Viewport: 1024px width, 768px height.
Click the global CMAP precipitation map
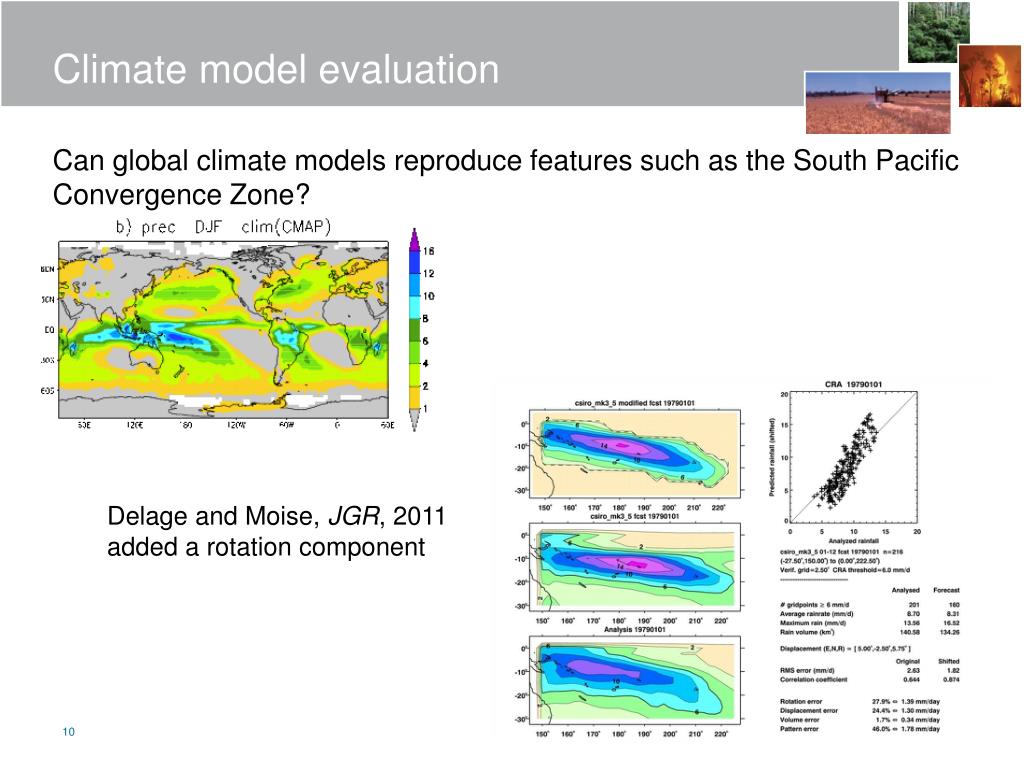(223, 330)
